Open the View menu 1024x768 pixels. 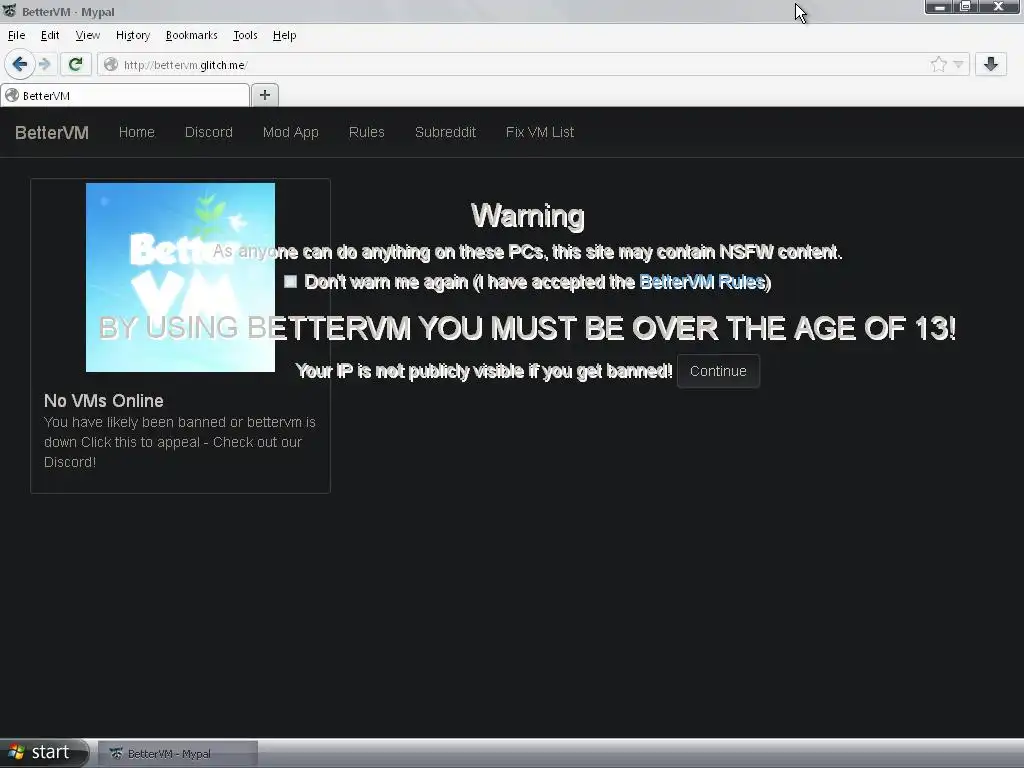[88, 35]
